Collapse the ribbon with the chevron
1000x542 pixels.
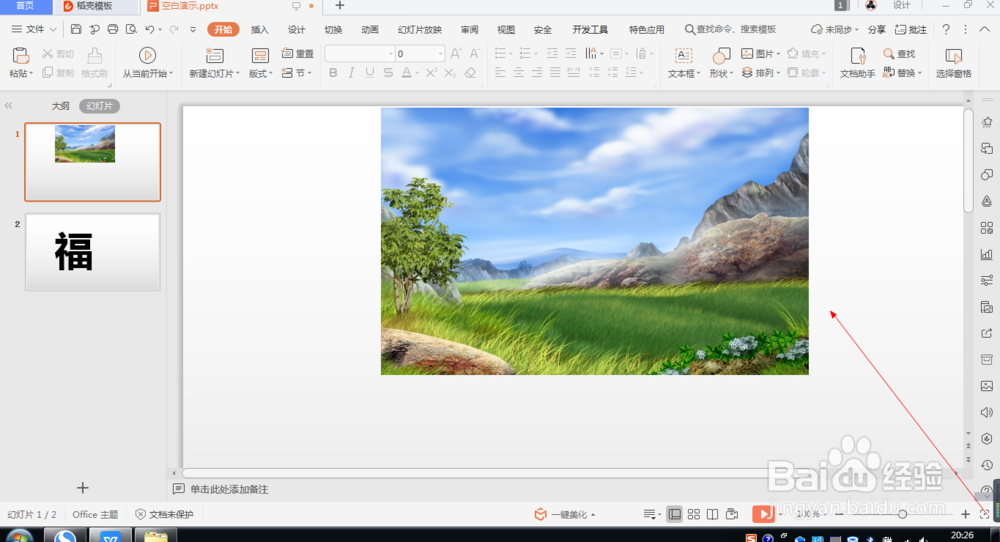985,29
